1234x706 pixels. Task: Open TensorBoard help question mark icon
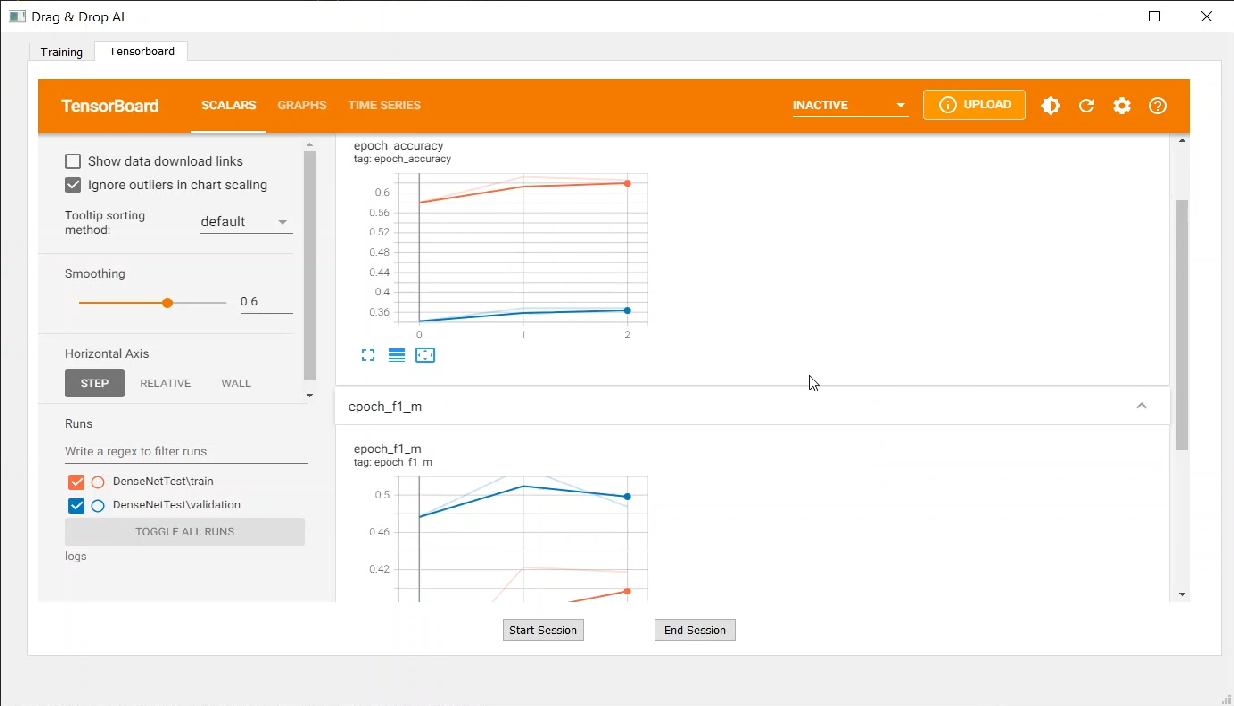point(1158,105)
